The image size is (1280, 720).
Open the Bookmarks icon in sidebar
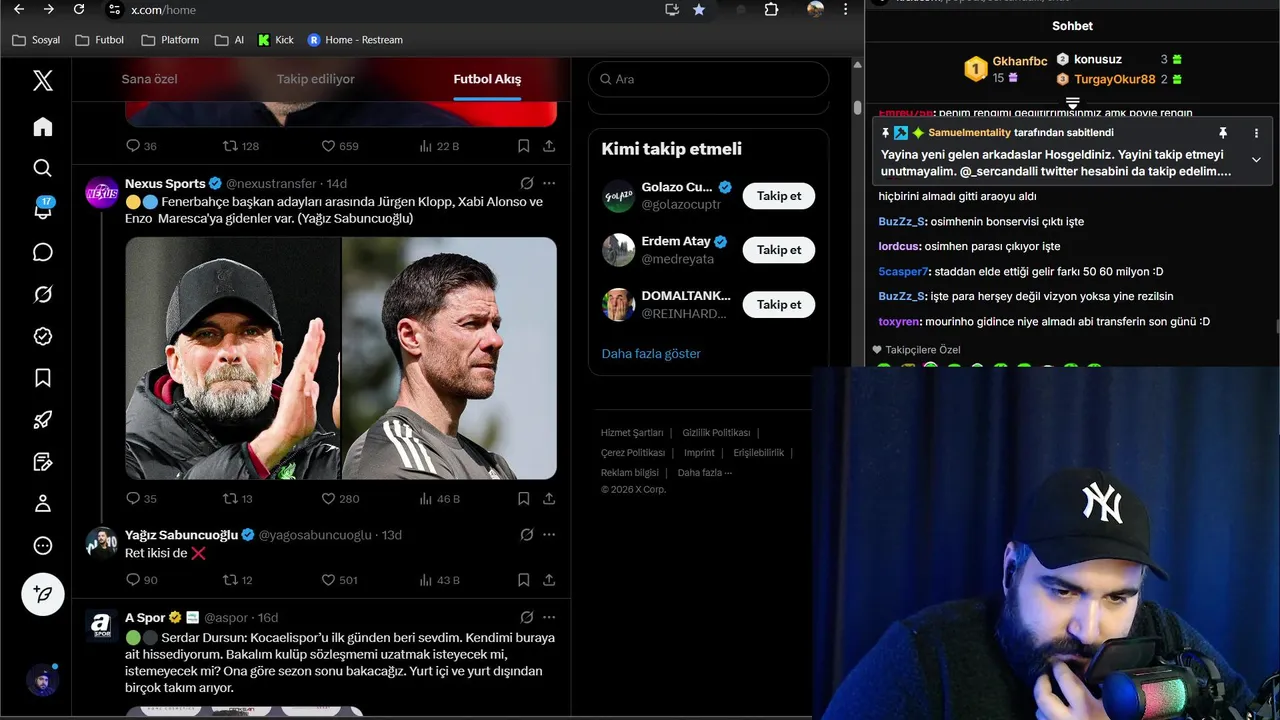pyautogui.click(x=42, y=378)
